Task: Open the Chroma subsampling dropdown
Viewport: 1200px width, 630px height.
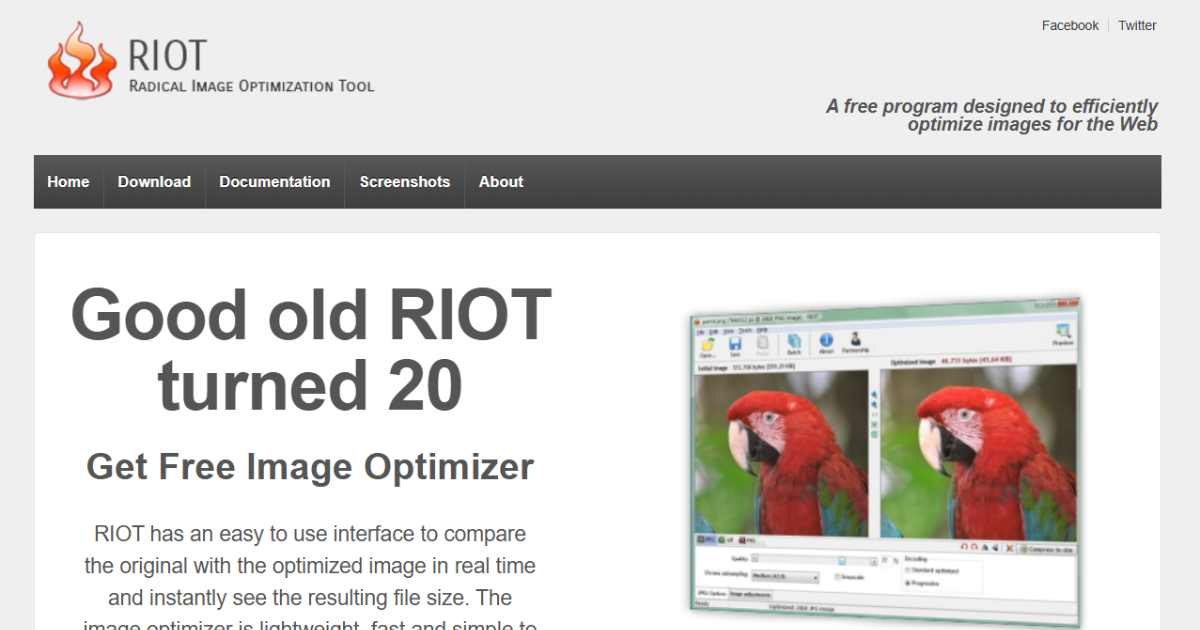Action: pos(785,577)
